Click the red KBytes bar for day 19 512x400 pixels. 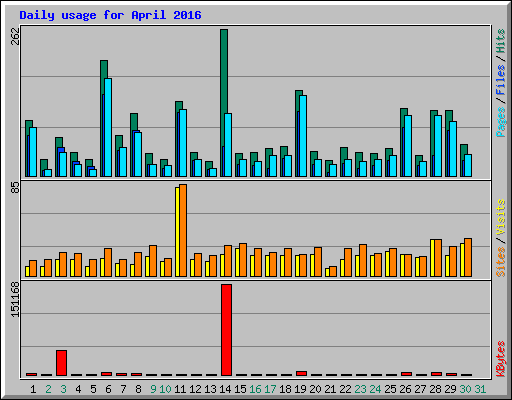click(301, 373)
